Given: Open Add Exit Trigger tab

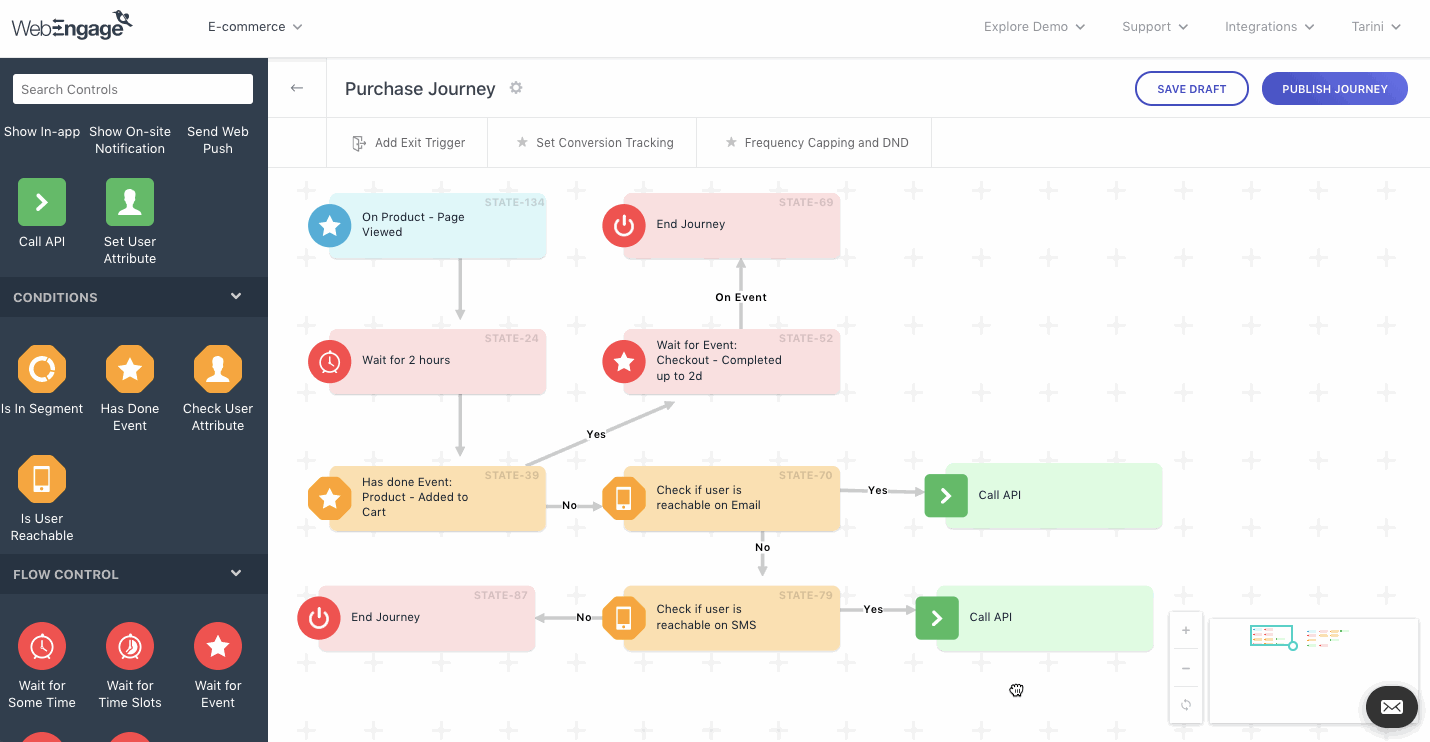Looking at the screenshot, I should (x=407, y=143).
